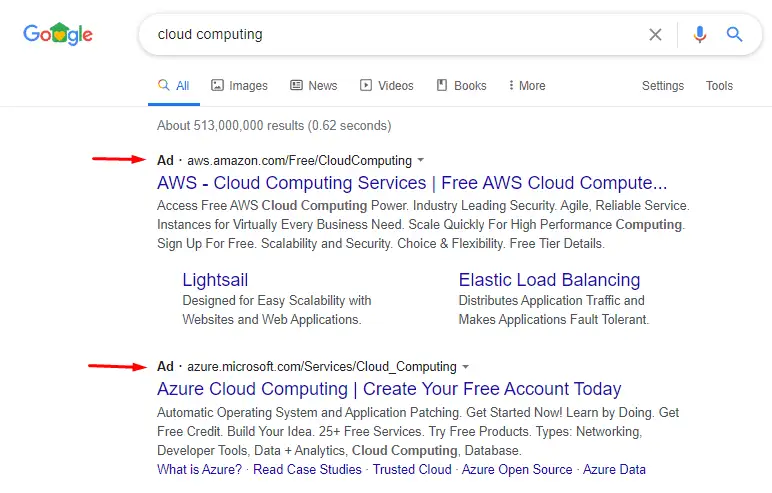
Task: Click the azure.microsoft.com/Services/Cloud_Computing URL text
Action: click(322, 367)
